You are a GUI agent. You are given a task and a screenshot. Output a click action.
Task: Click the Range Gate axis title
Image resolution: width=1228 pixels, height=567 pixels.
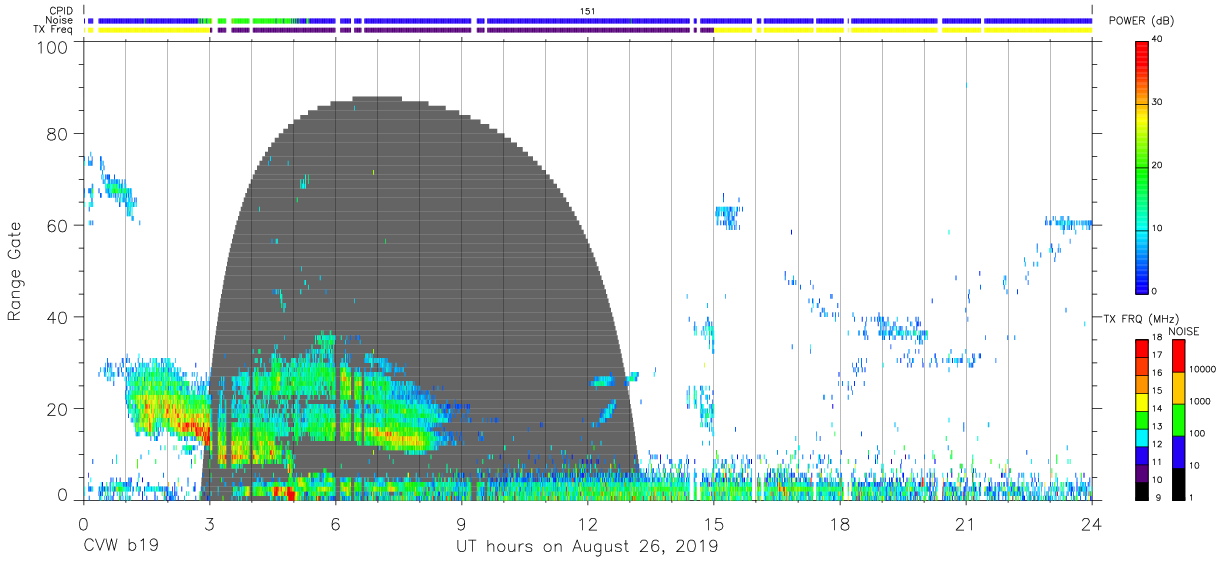[15, 273]
